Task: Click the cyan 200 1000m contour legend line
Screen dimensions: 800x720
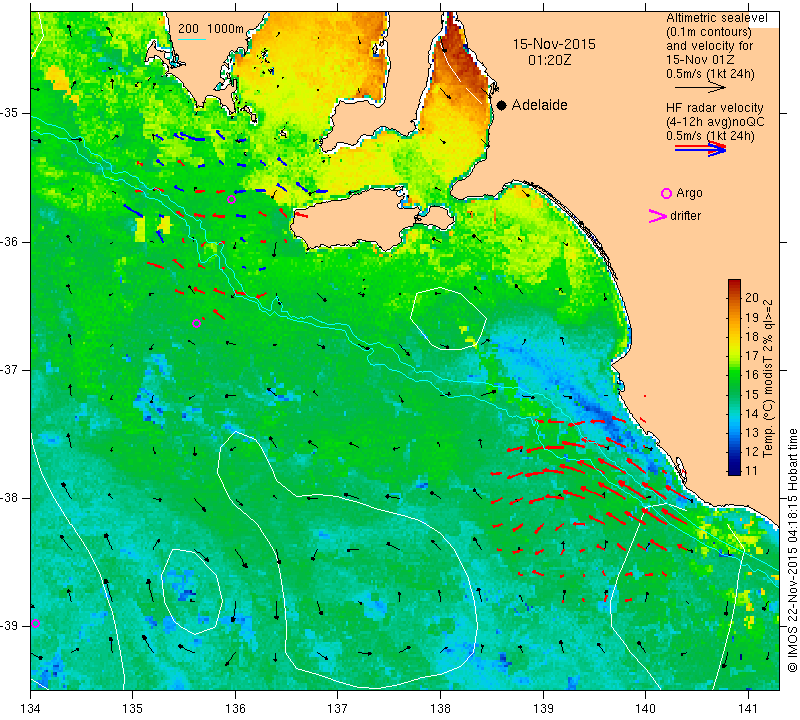Action: [x=191, y=39]
